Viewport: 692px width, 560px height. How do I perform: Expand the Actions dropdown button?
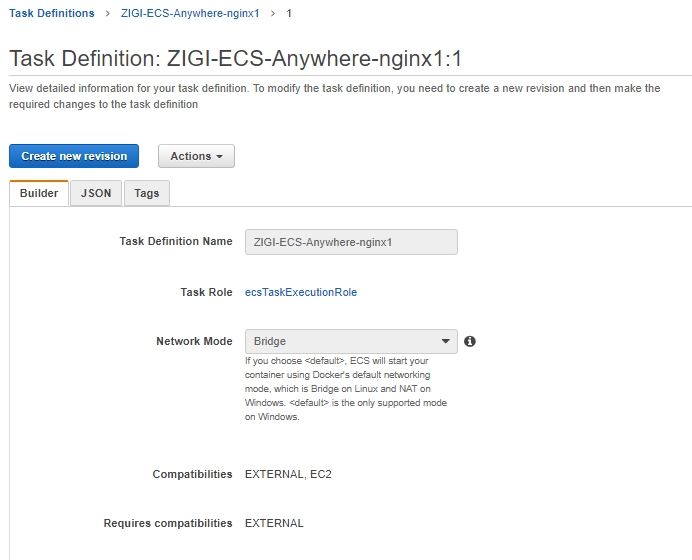(196, 156)
